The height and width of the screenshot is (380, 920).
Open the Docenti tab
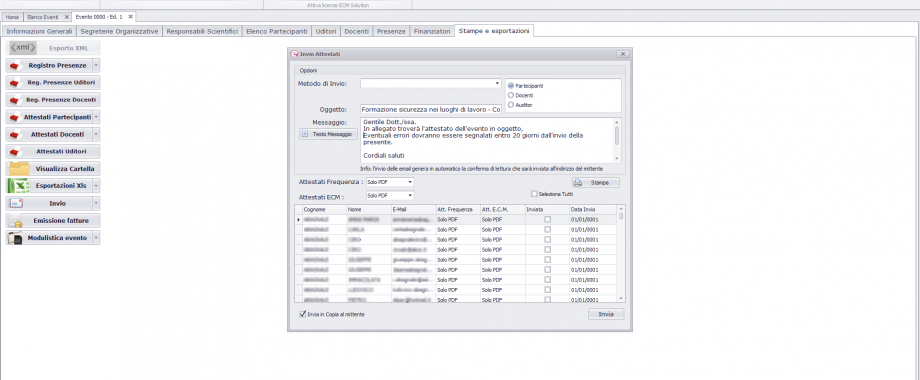[x=357, y=31]
